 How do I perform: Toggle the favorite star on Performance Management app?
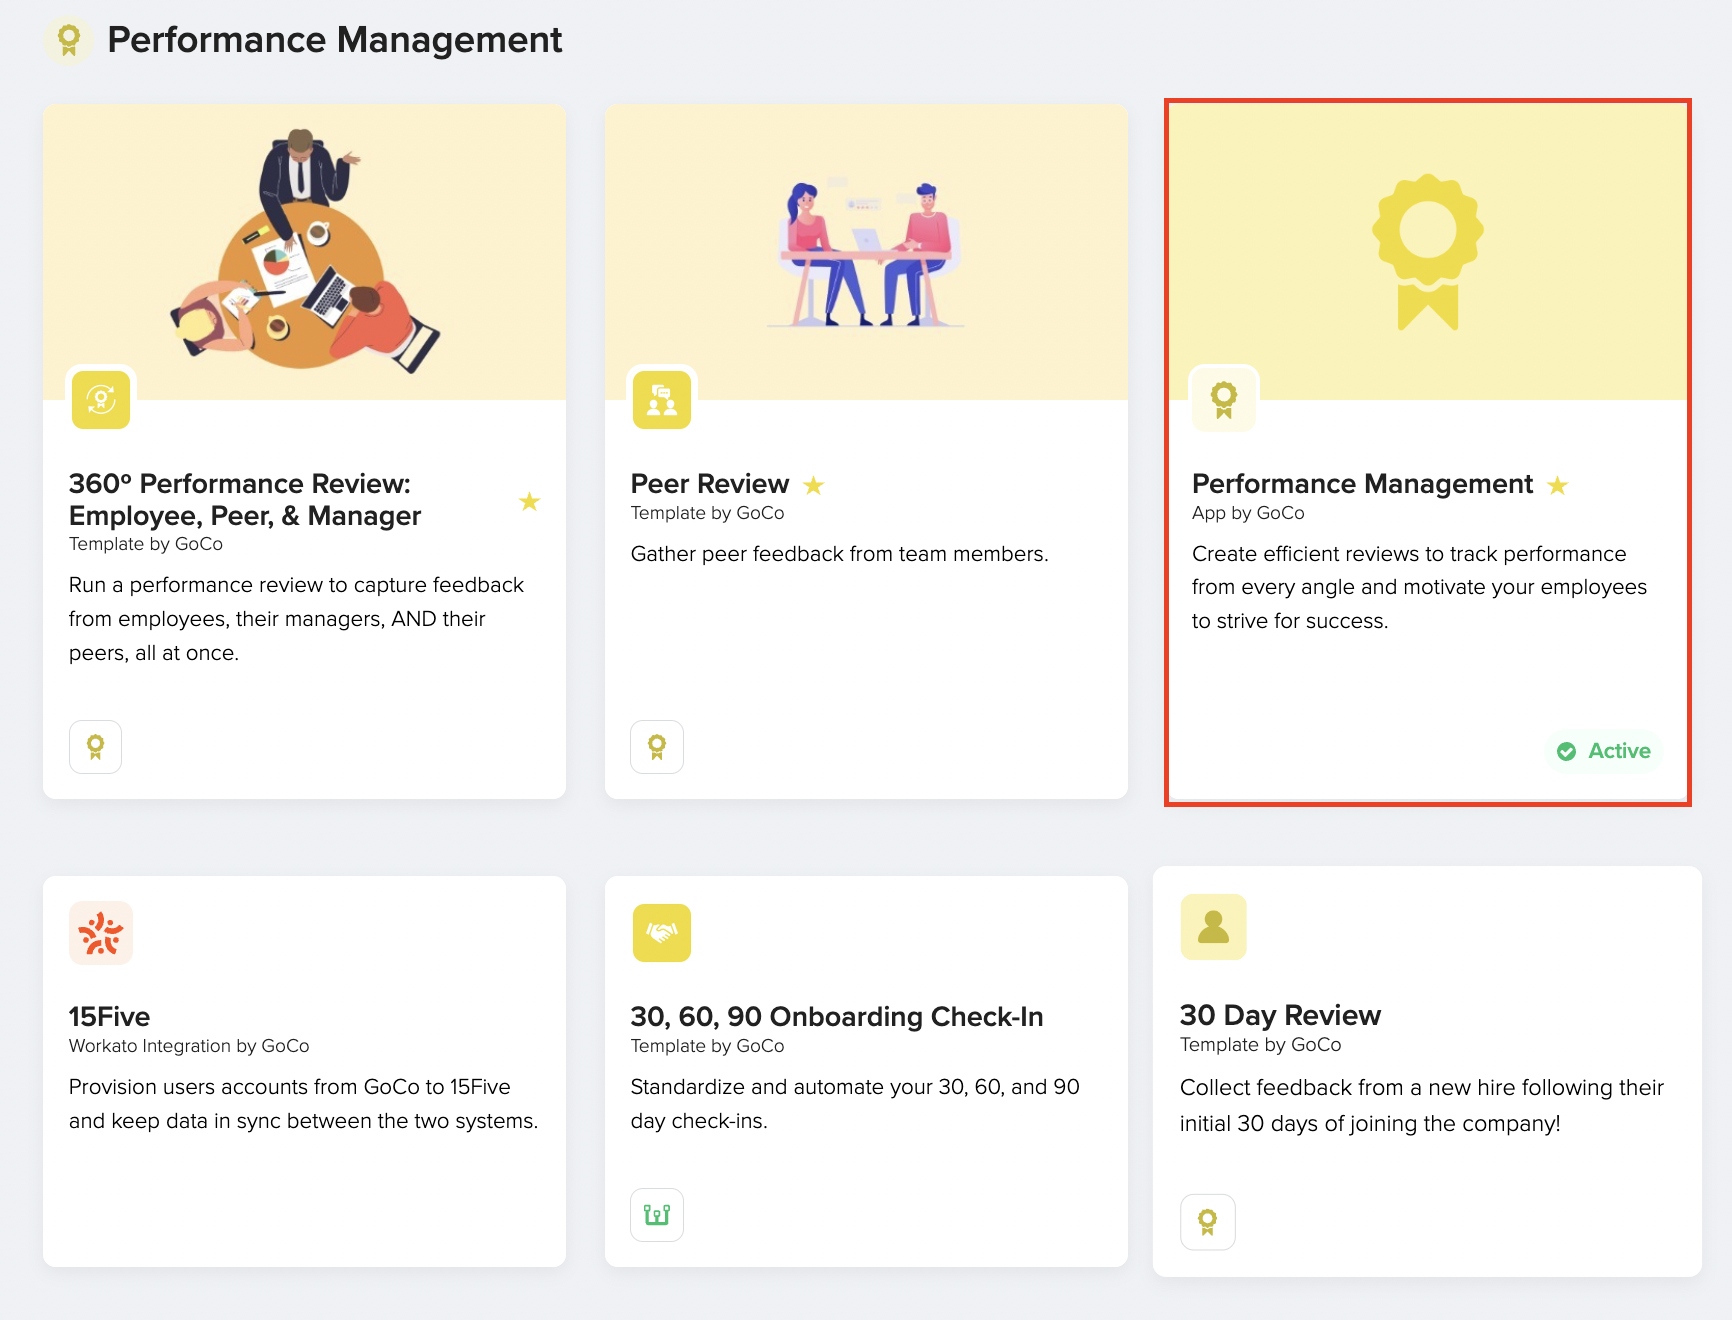(x=1557, y=485)
